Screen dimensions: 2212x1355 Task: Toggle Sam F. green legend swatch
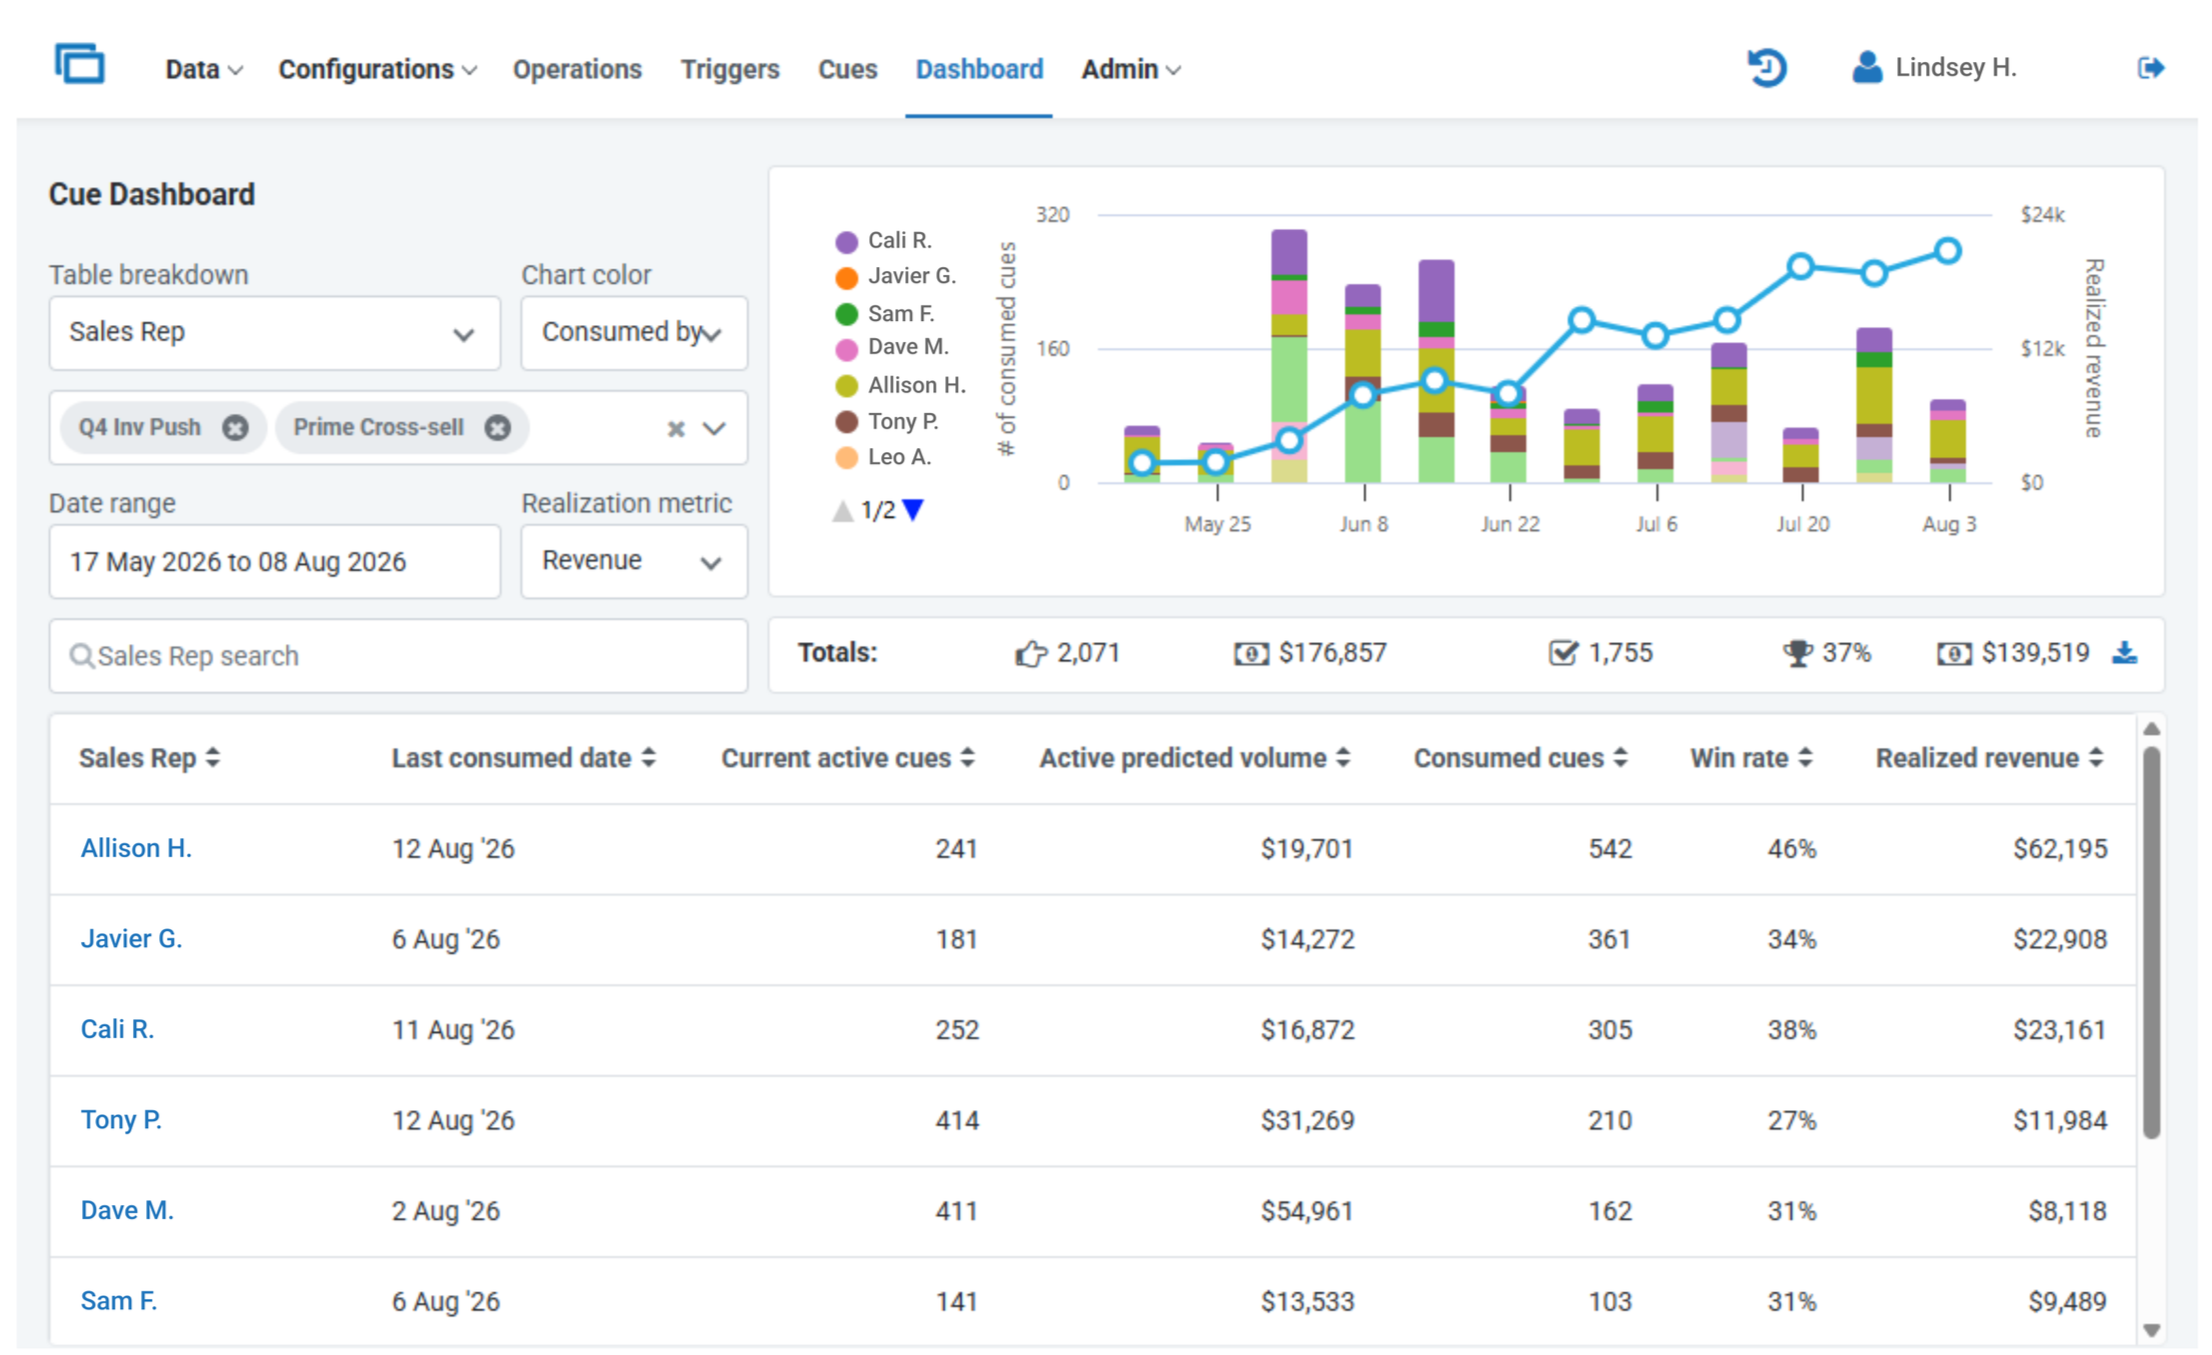846,314
